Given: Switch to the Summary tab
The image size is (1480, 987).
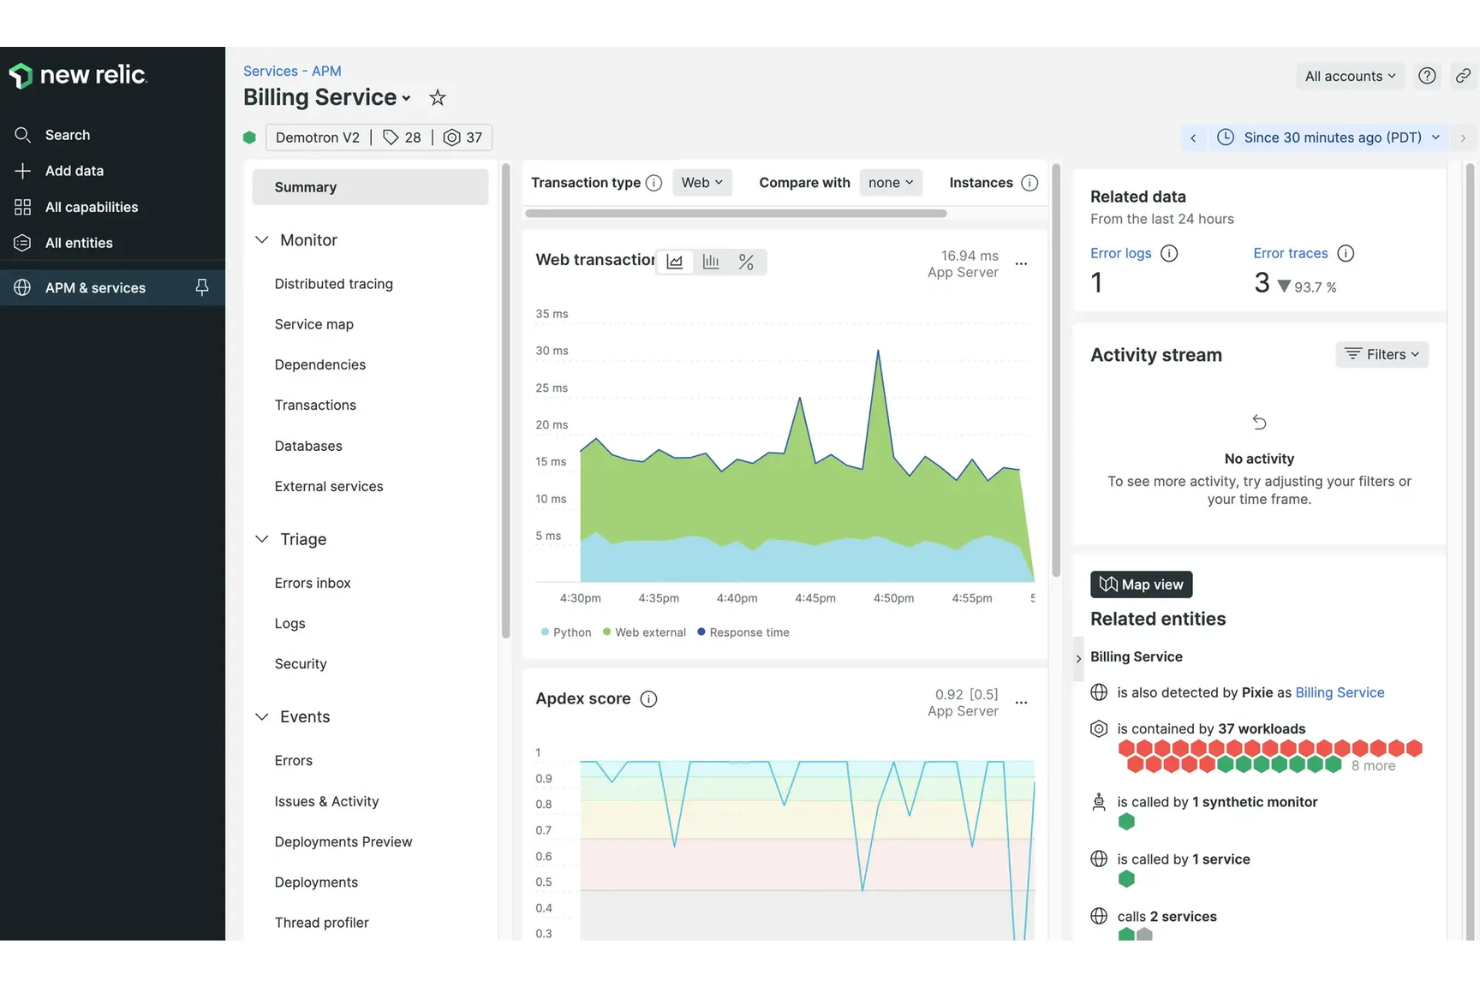Looking at the screenshot, I should coord(305,186).
